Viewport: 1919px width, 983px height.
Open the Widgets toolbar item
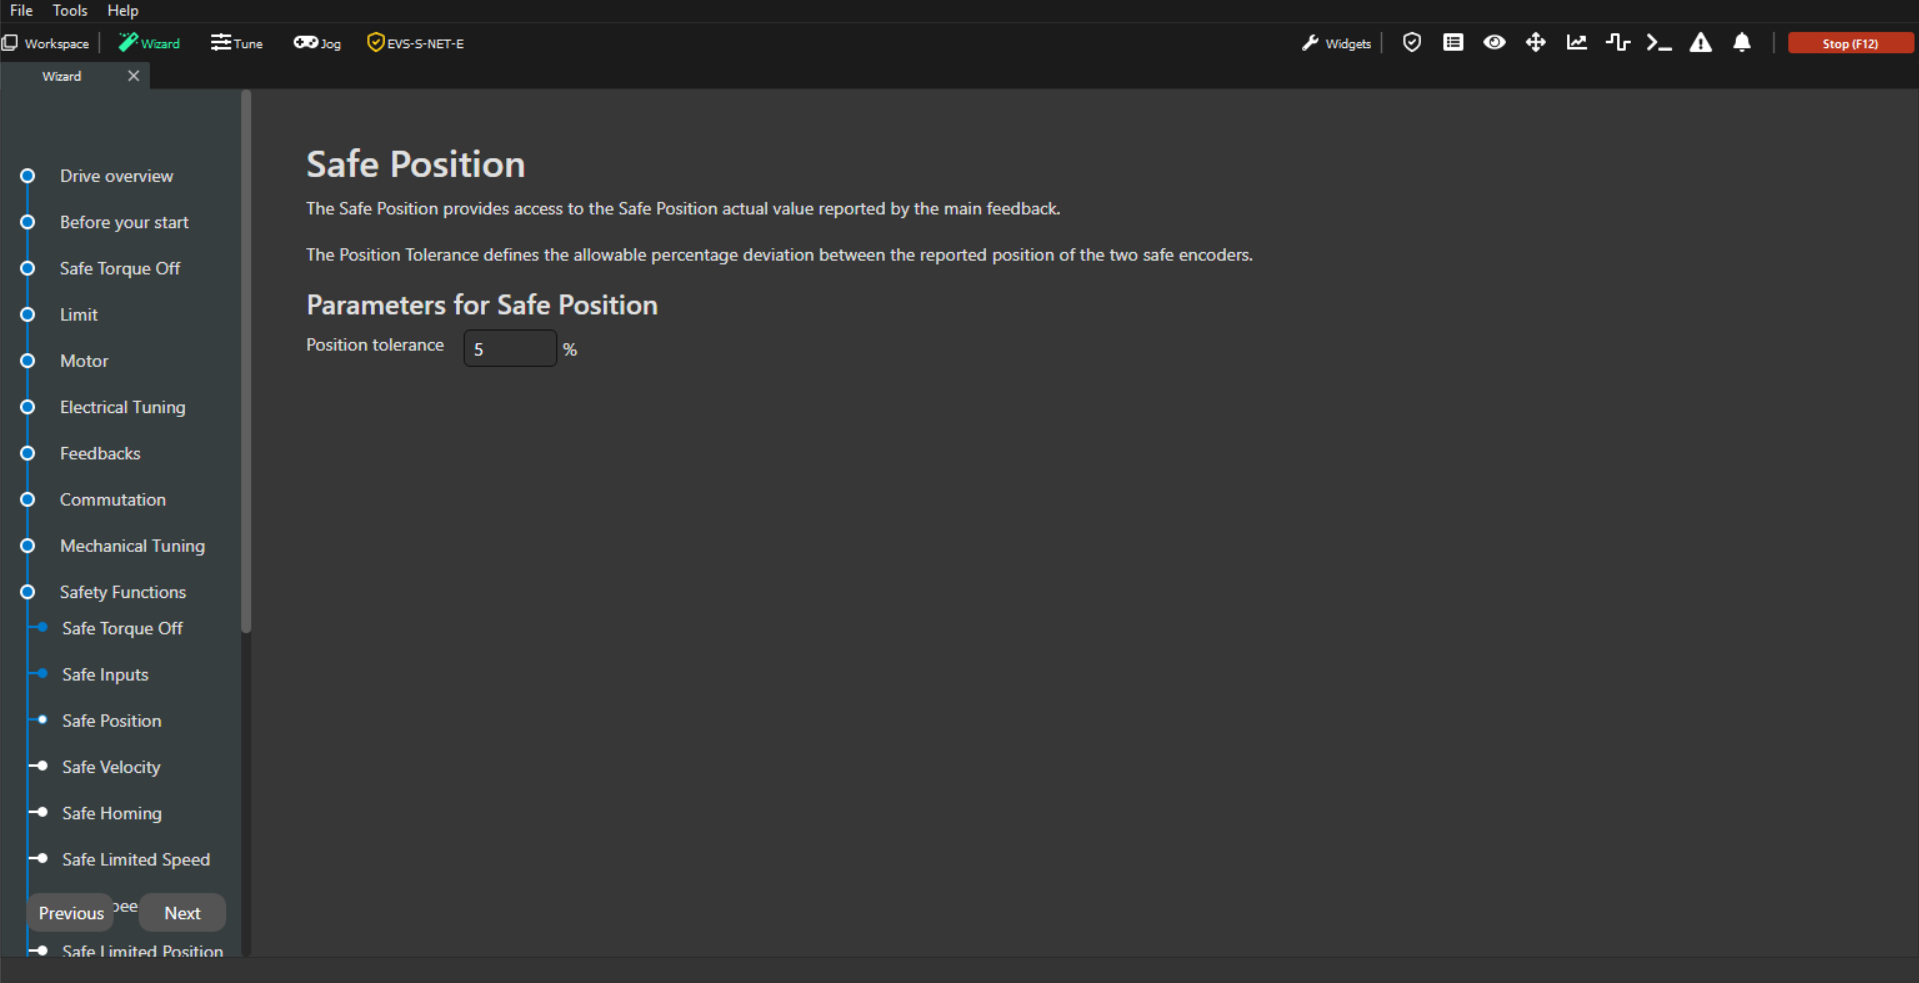(x=1337, y=43)
